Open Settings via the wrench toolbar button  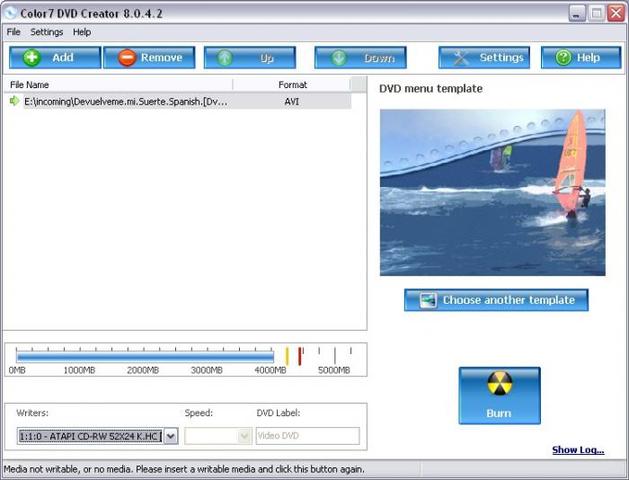coord(484,58)
